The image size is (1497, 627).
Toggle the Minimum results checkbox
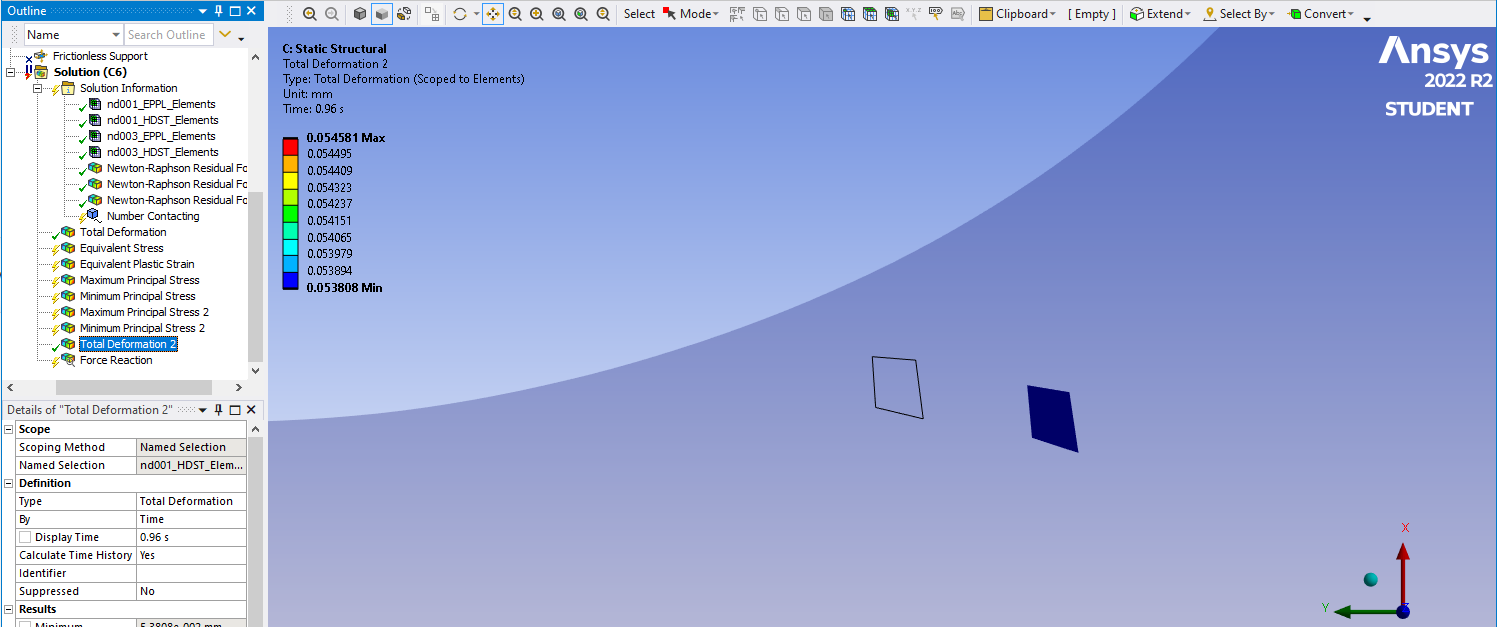[26, 625]
